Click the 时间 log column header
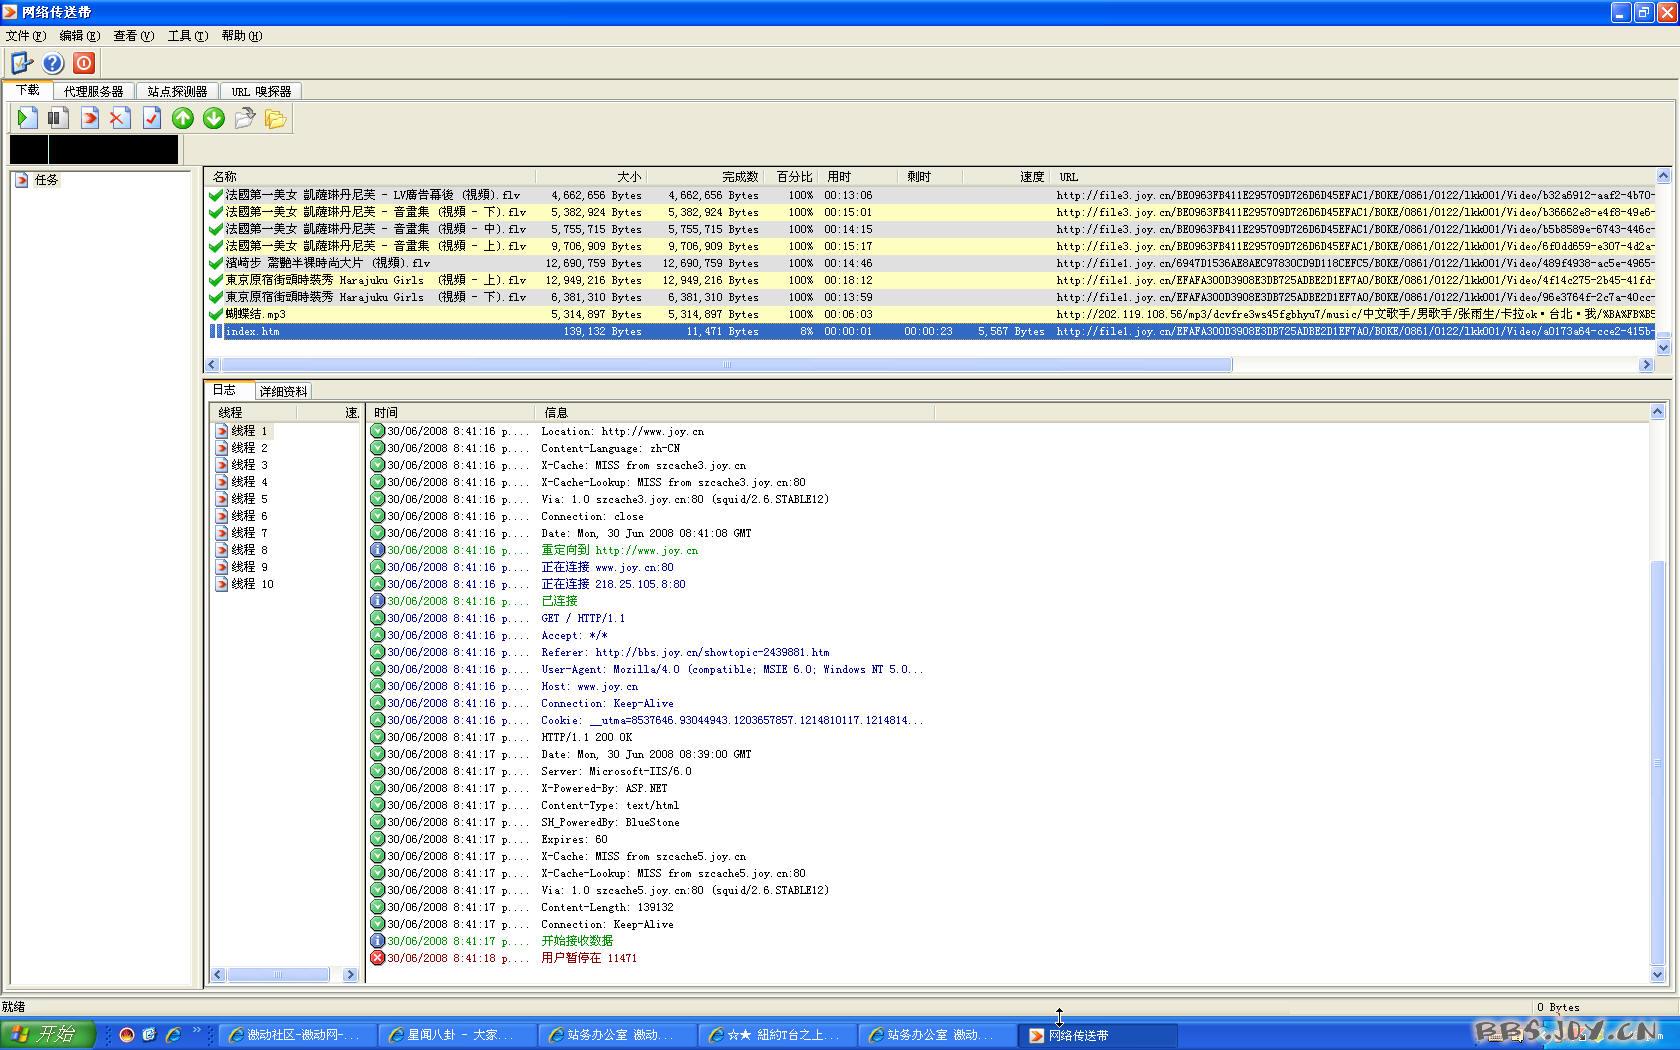 [451, 412]
